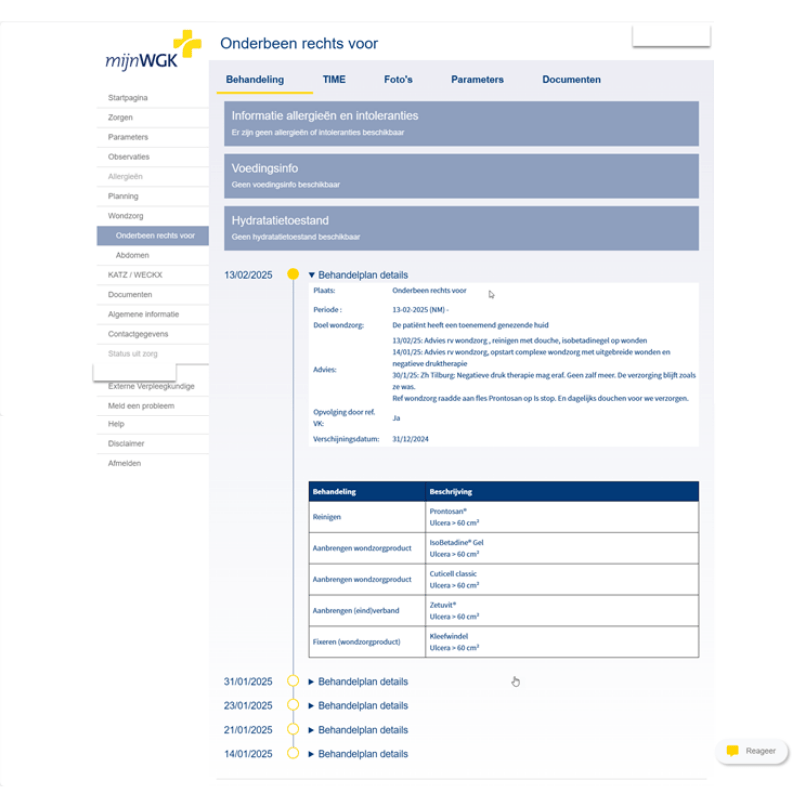Screen dimensions: 800x800
Task: Click the Onderbeen rechts voor page heading
Action: [299, 43]
